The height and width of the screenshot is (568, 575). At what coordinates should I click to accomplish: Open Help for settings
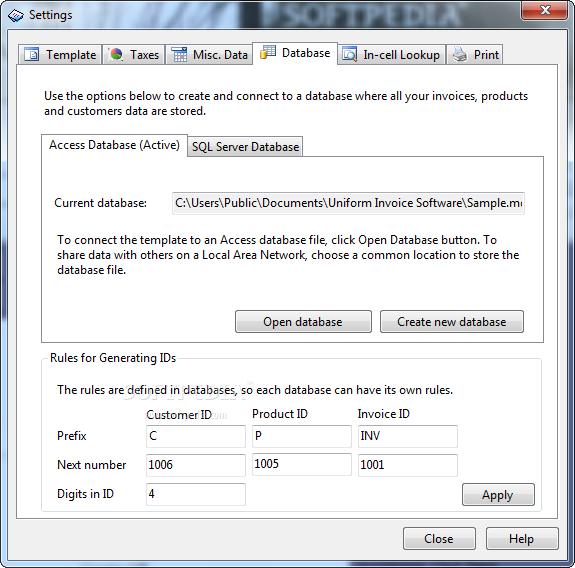(x=522, y=539)
